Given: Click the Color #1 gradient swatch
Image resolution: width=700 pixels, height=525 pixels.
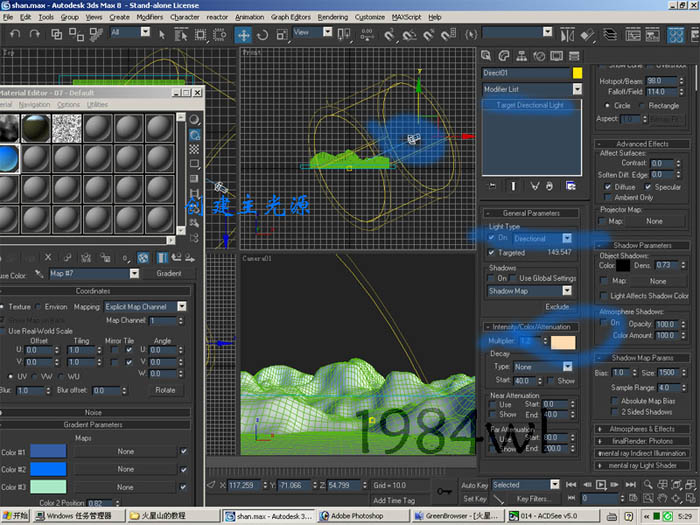Looking at the screenshot, I should 48,451.
